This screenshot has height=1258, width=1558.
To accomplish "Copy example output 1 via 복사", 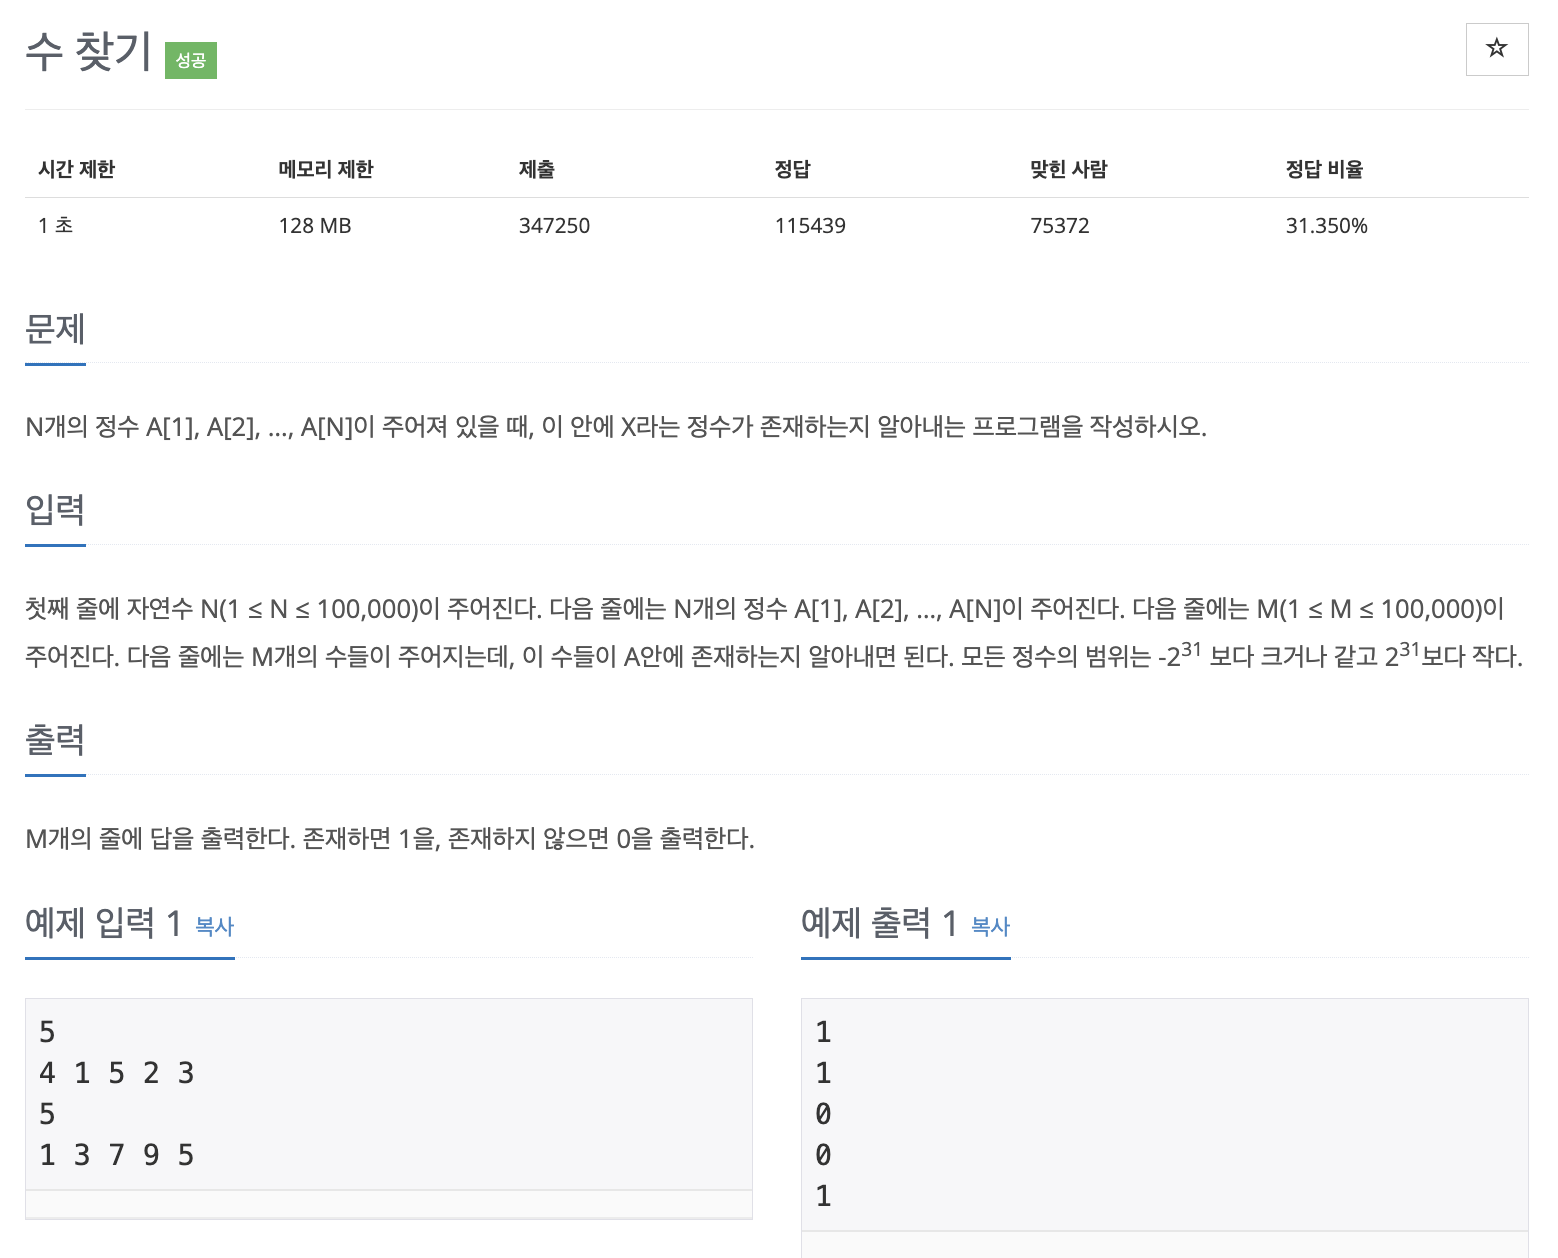I will [990, 927].
